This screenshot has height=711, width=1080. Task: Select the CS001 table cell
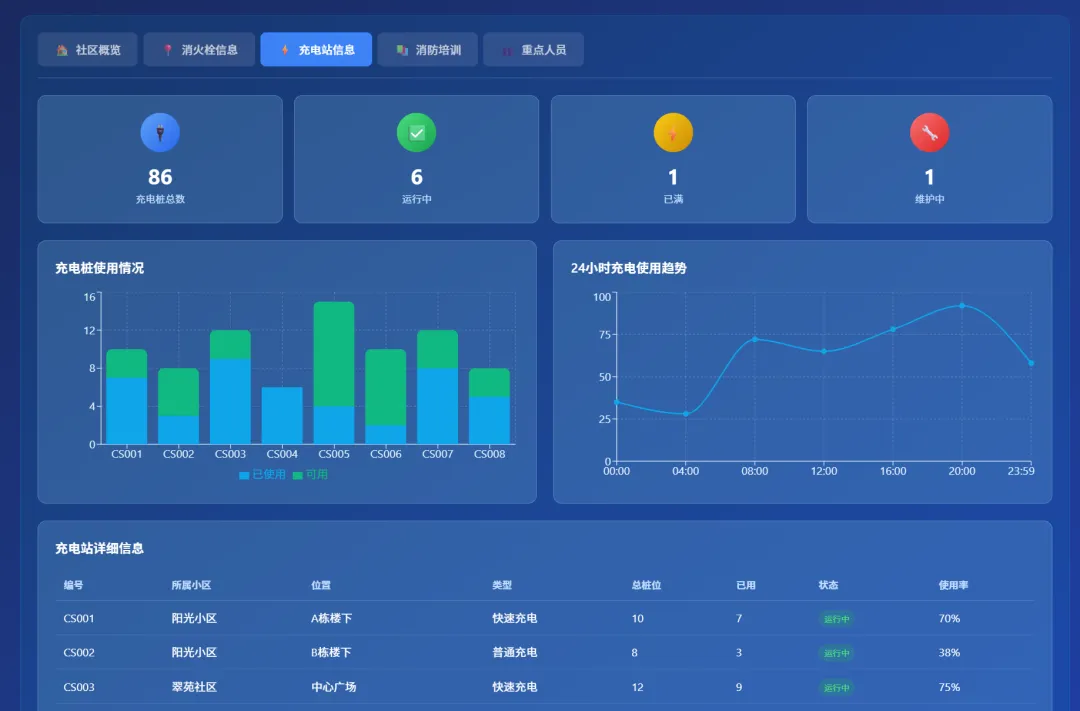tap(79, 619)
